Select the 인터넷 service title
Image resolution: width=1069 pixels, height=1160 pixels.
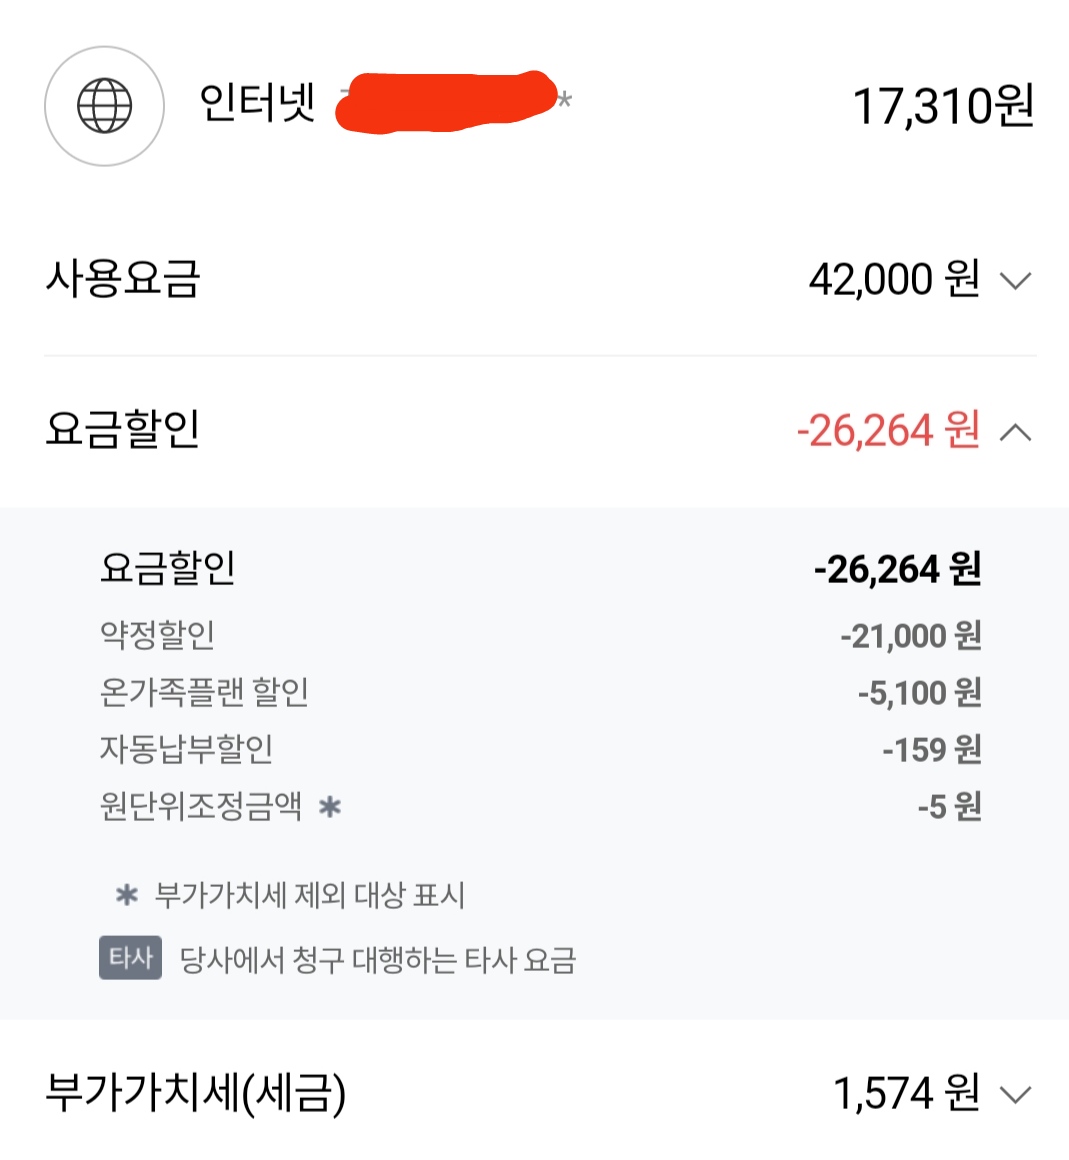[x=257, y=102]
